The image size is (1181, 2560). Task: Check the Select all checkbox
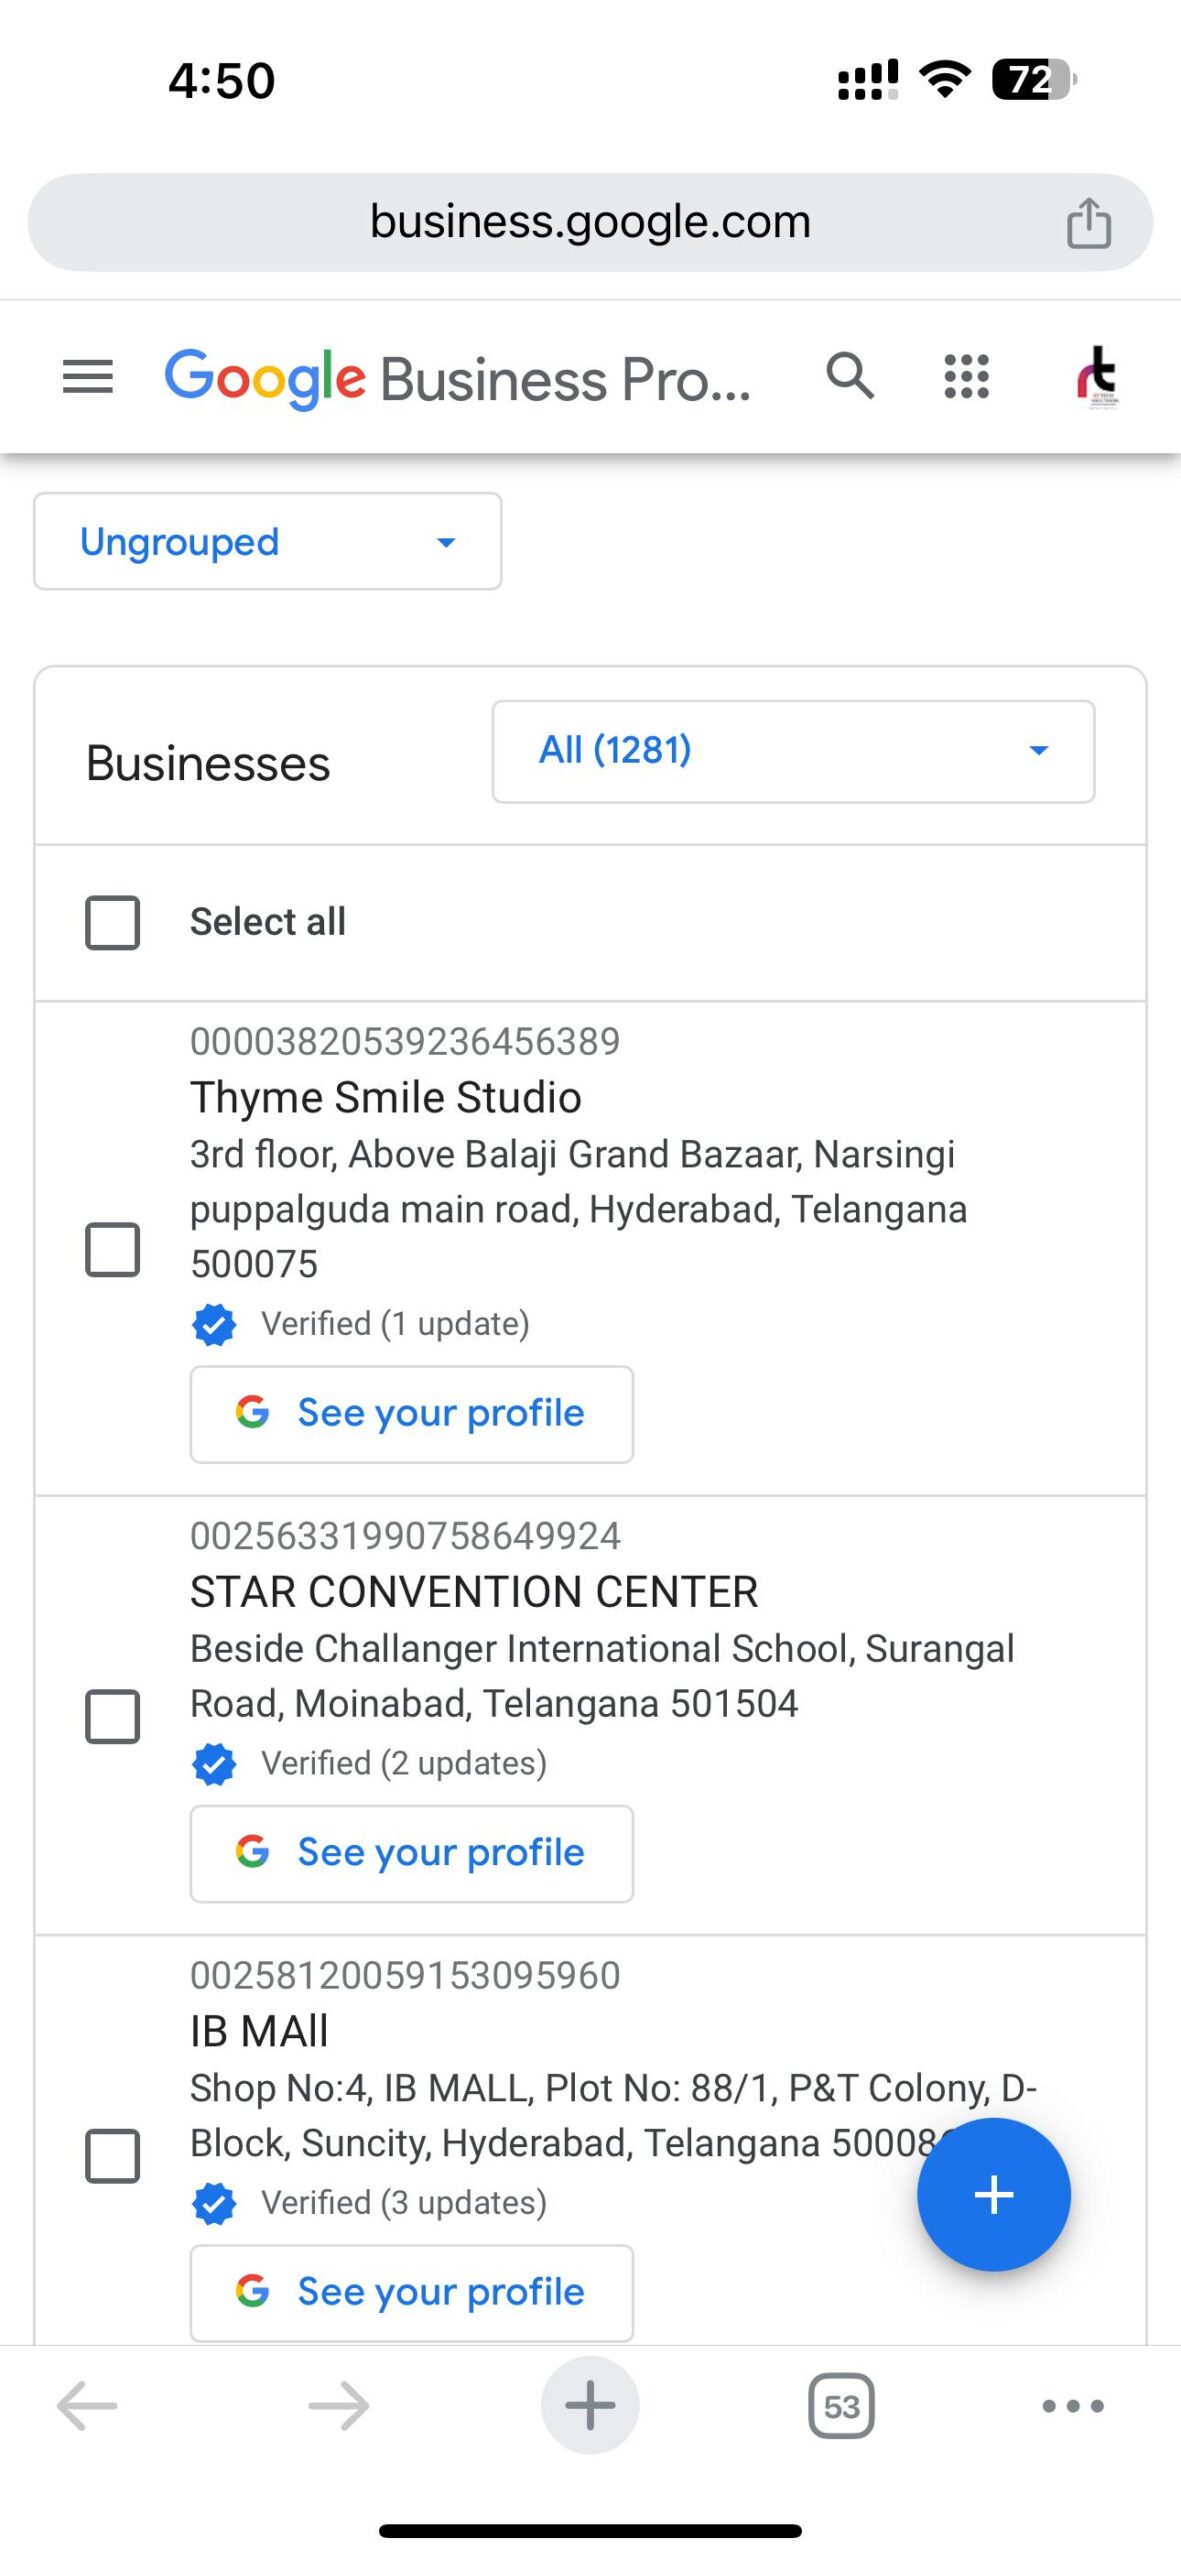pos(113,922)
